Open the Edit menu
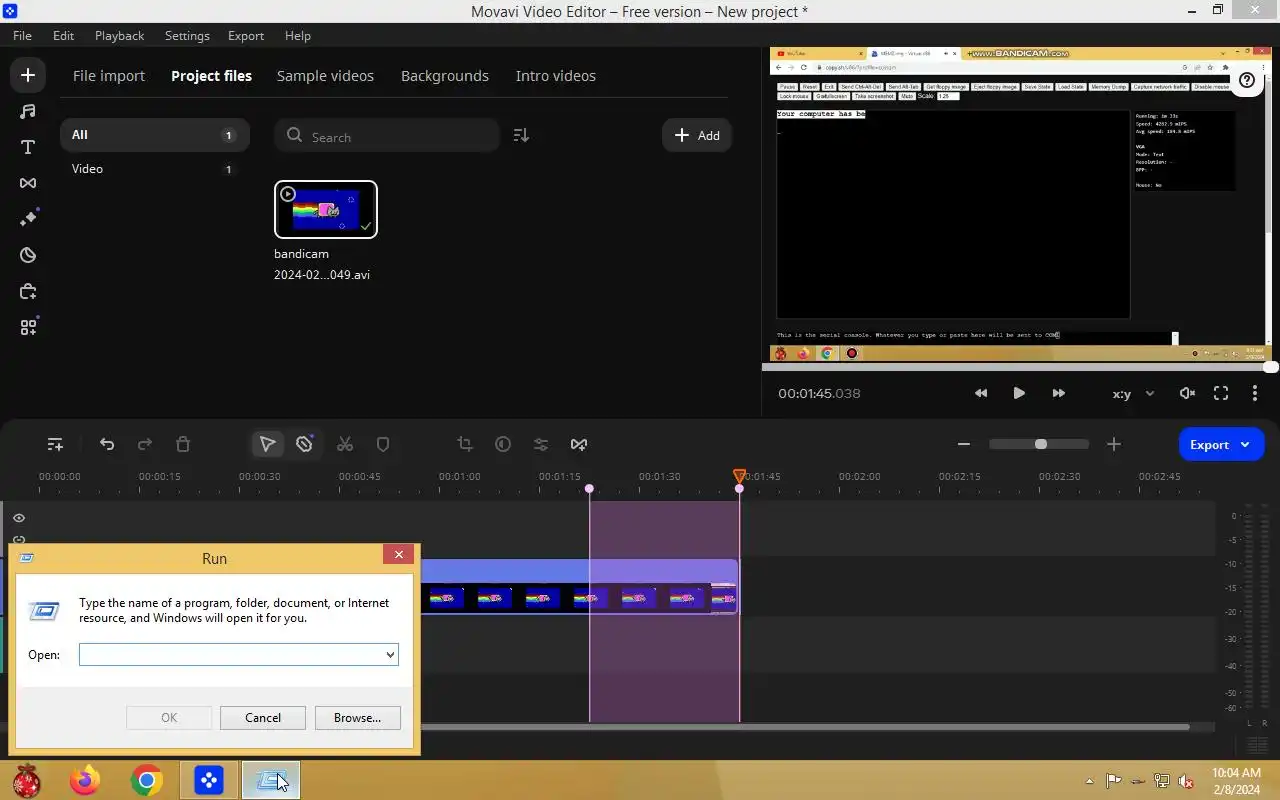 63,35
